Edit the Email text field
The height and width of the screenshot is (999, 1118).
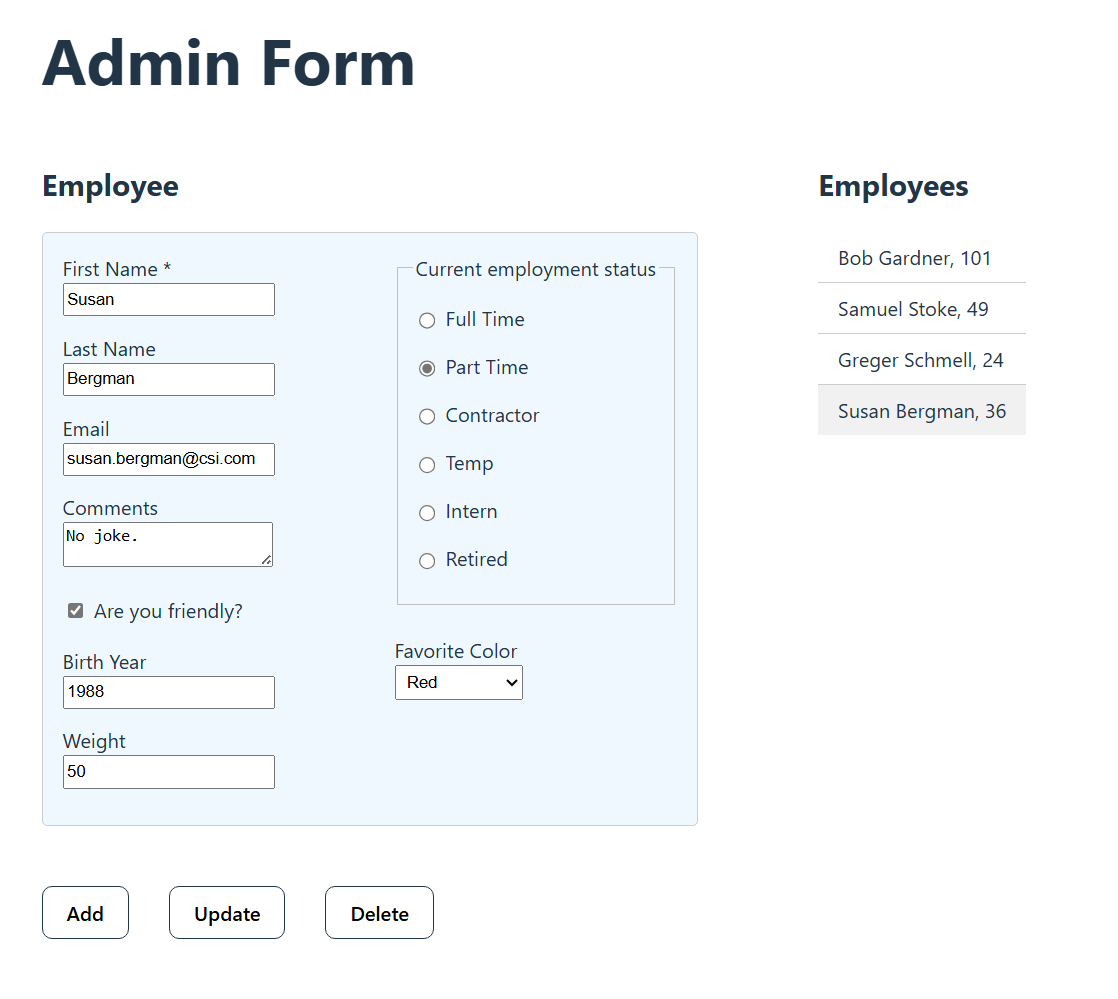click(x=168, y=460)
